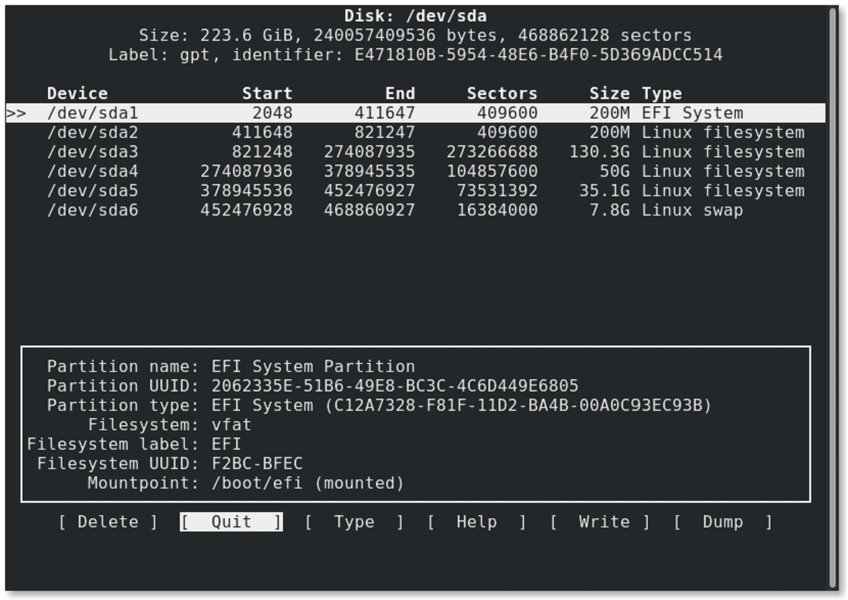This screenshot has width=848, height=600.
Task: Click the Disk: /dev/sda title
Action: tap(415, 16)
